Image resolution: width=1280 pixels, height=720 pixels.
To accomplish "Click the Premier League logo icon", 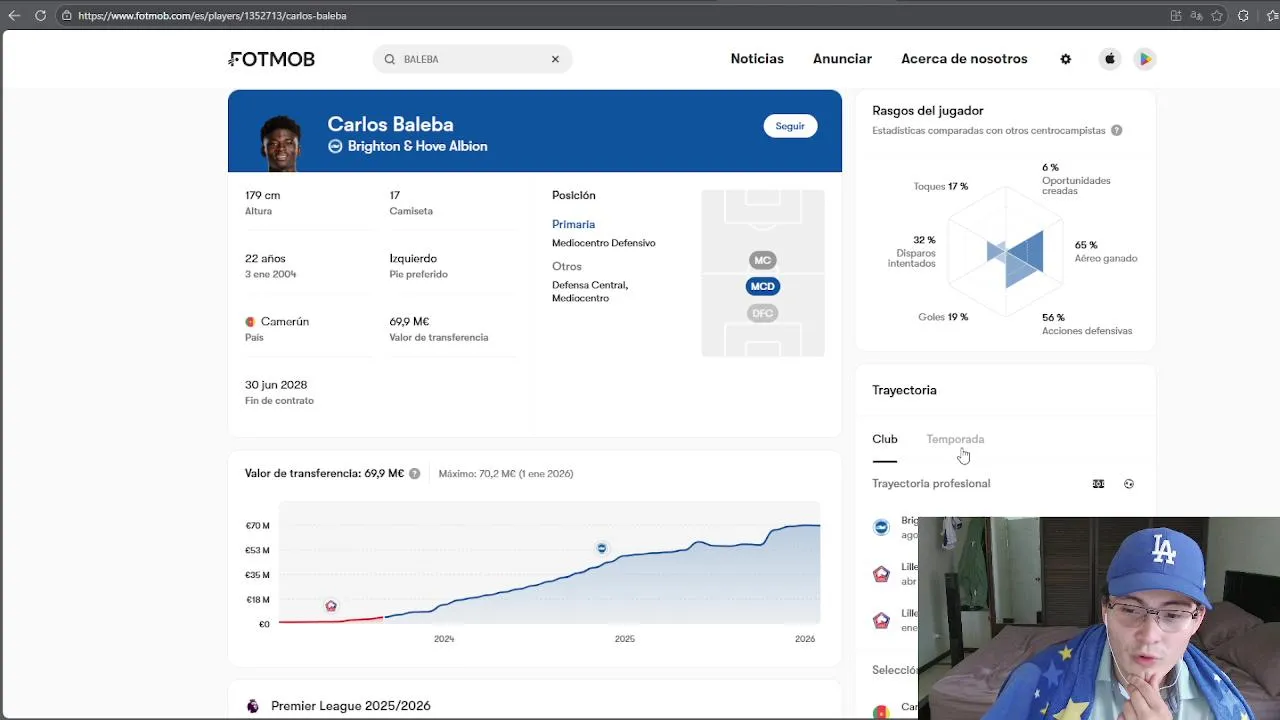I will click(x=253, y=706).
